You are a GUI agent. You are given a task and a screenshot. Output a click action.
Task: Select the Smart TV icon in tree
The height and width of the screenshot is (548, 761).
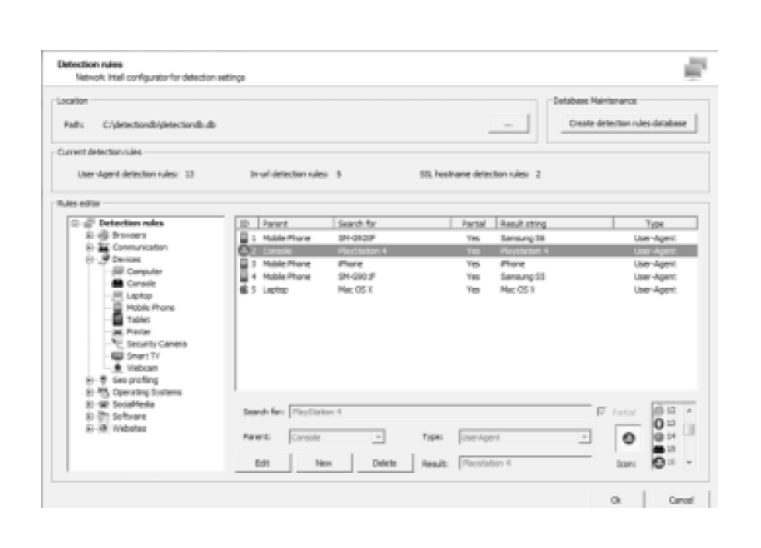click(x=117, y=356)
